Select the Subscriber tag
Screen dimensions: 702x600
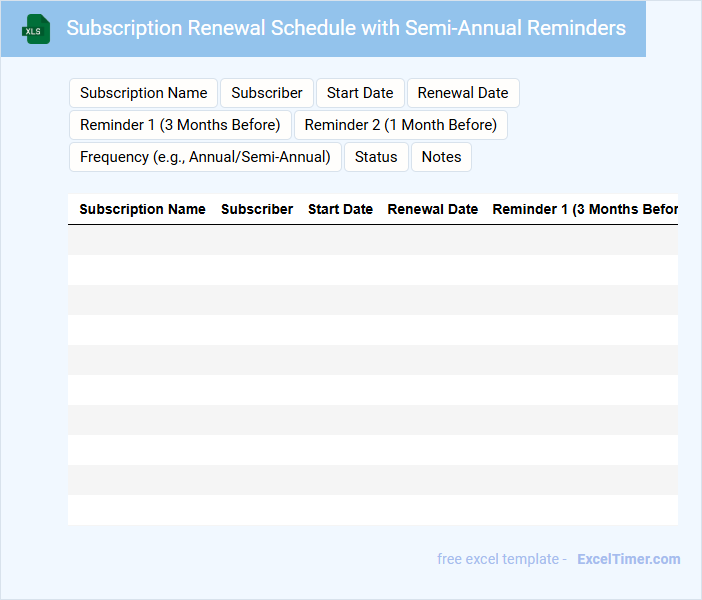[x=267, y=93]
